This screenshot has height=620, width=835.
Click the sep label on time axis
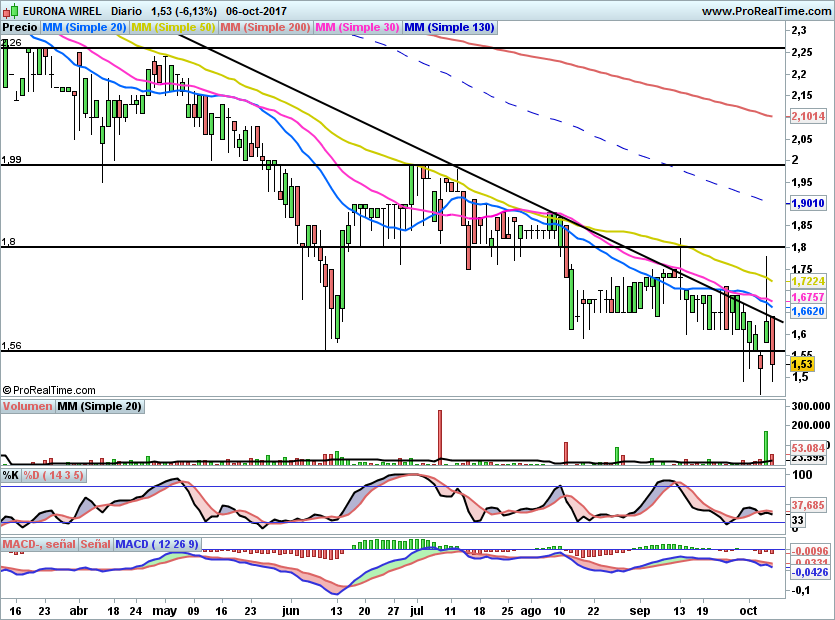640,611
